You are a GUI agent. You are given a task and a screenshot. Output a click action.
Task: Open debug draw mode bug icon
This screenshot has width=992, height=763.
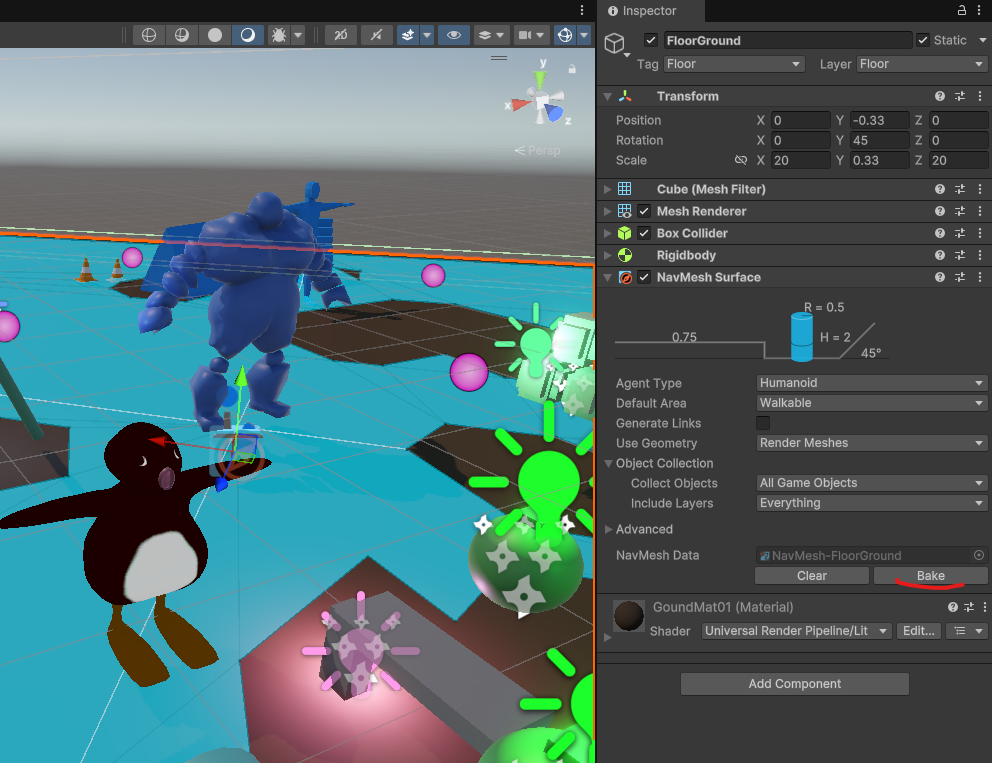[278, 35]
